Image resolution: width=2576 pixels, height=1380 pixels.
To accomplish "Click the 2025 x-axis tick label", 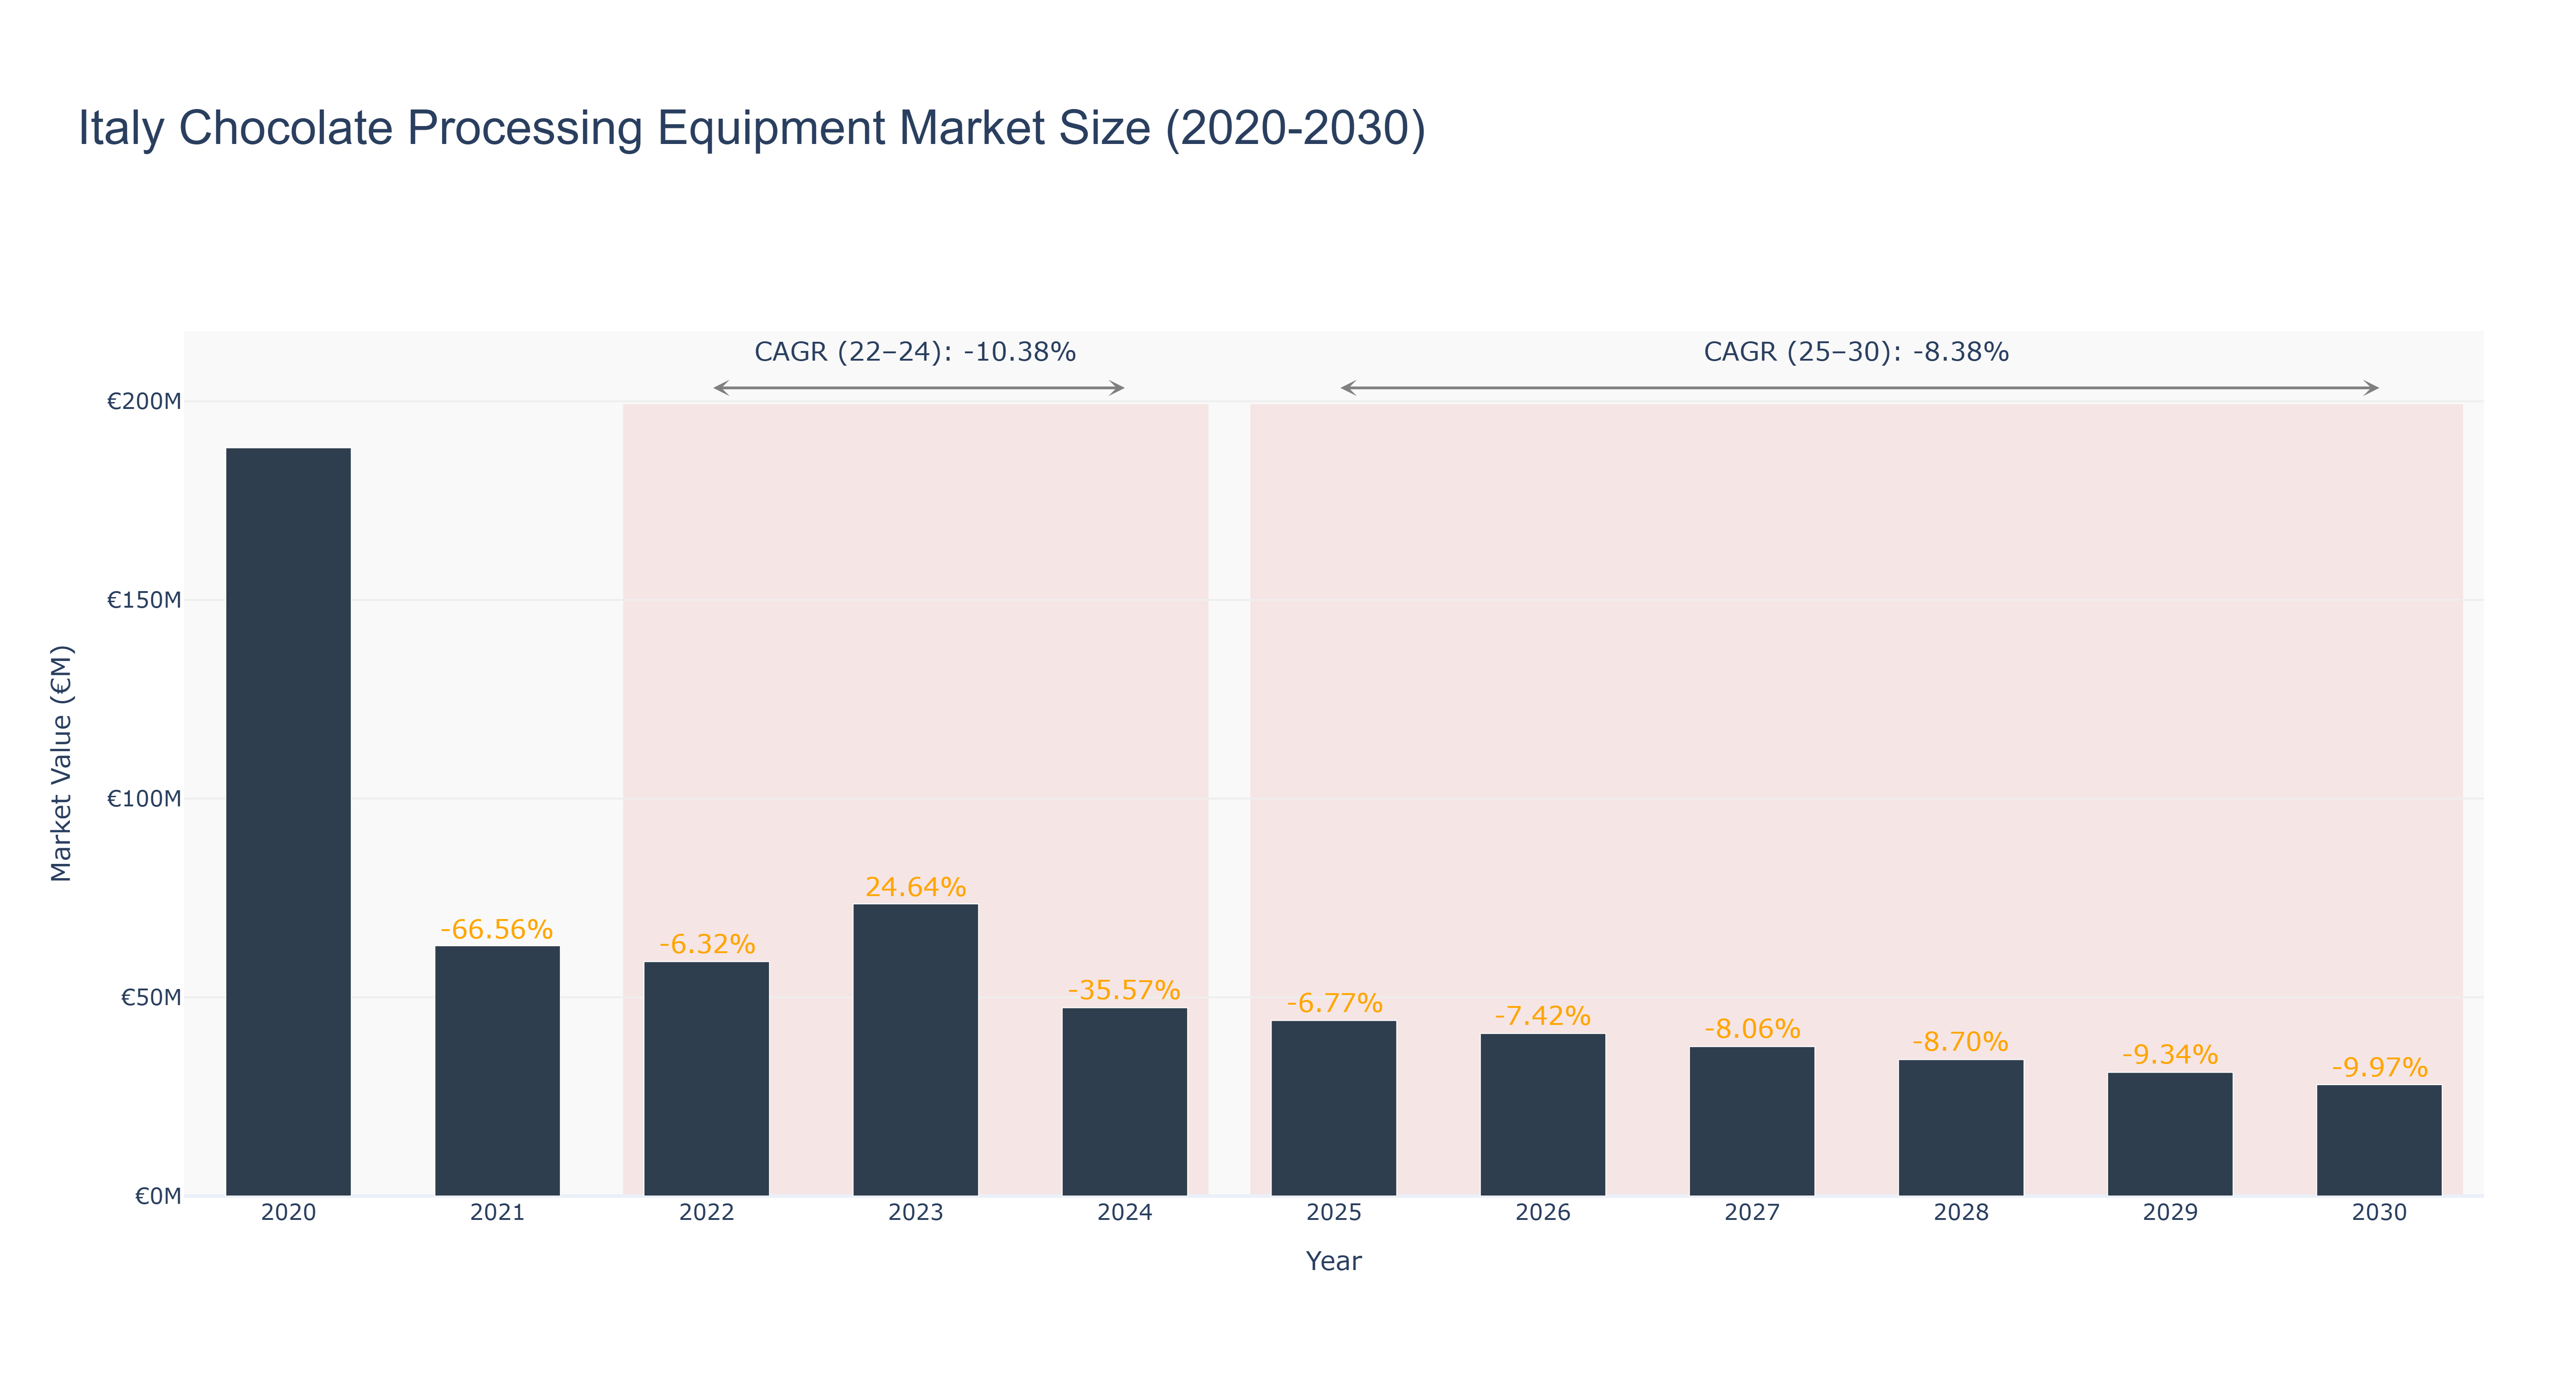I will coord(1333,1213).
